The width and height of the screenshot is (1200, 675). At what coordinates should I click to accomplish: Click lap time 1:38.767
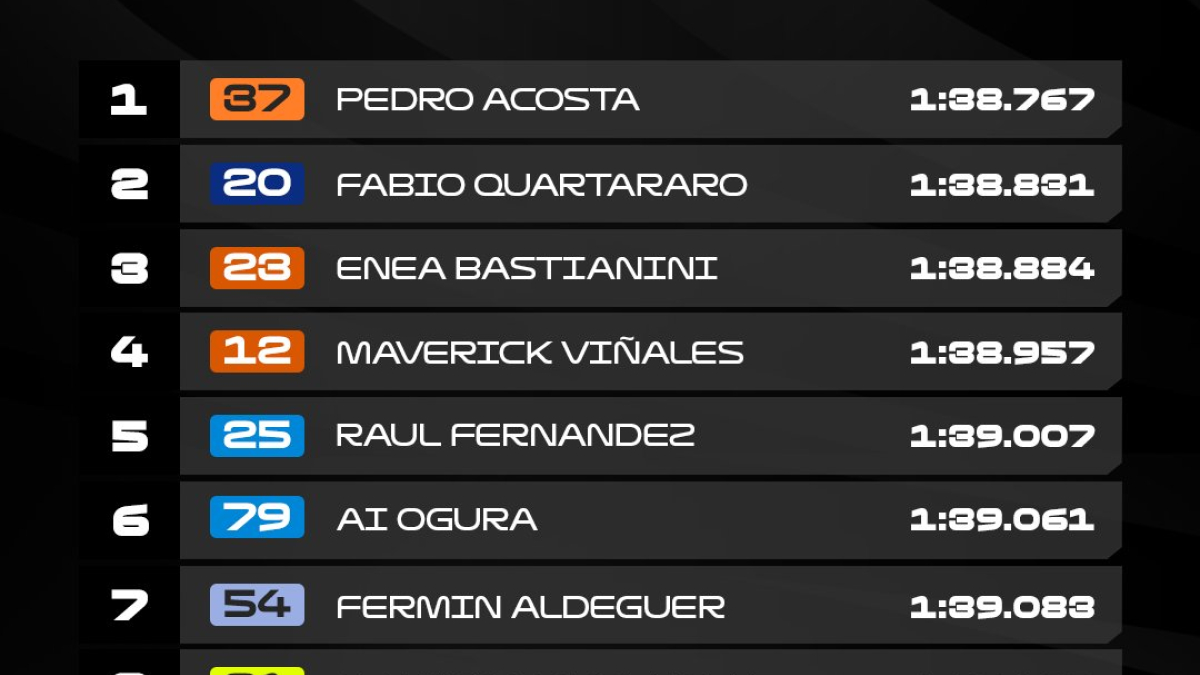1002,99
